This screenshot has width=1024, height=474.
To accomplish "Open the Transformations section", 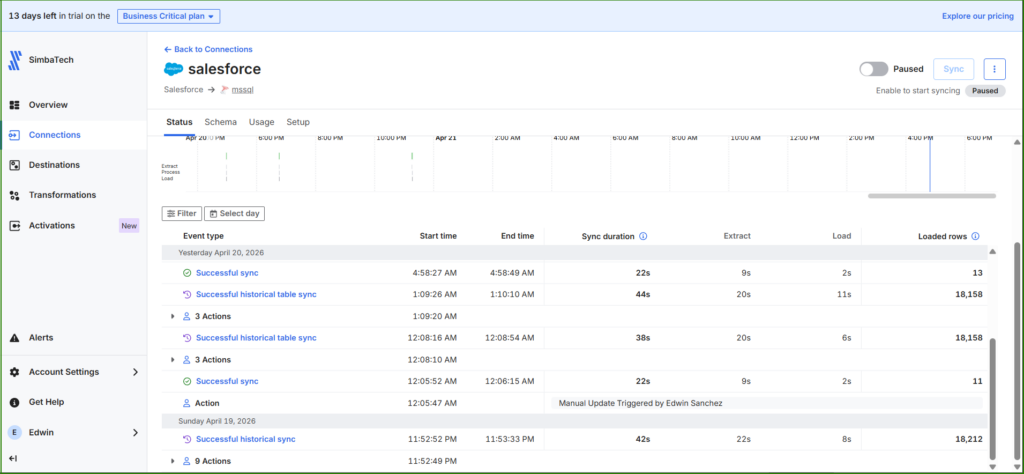I will 62,195.
